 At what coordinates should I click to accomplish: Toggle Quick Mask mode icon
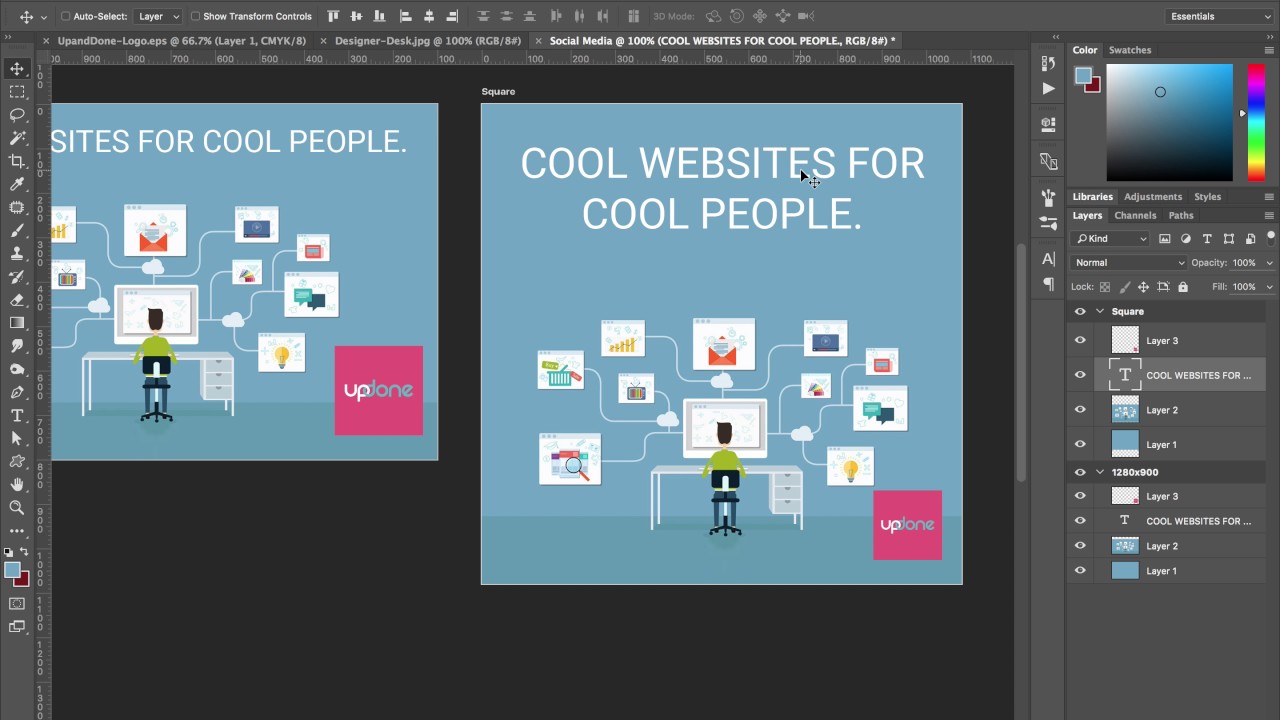[x=17, y=604]
